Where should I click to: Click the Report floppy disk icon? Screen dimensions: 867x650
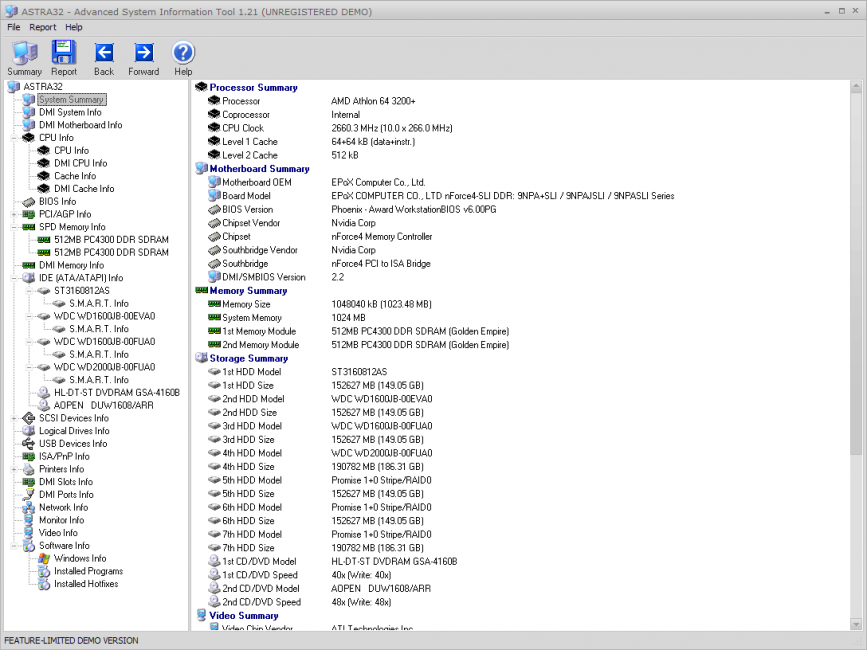[64, 53]
